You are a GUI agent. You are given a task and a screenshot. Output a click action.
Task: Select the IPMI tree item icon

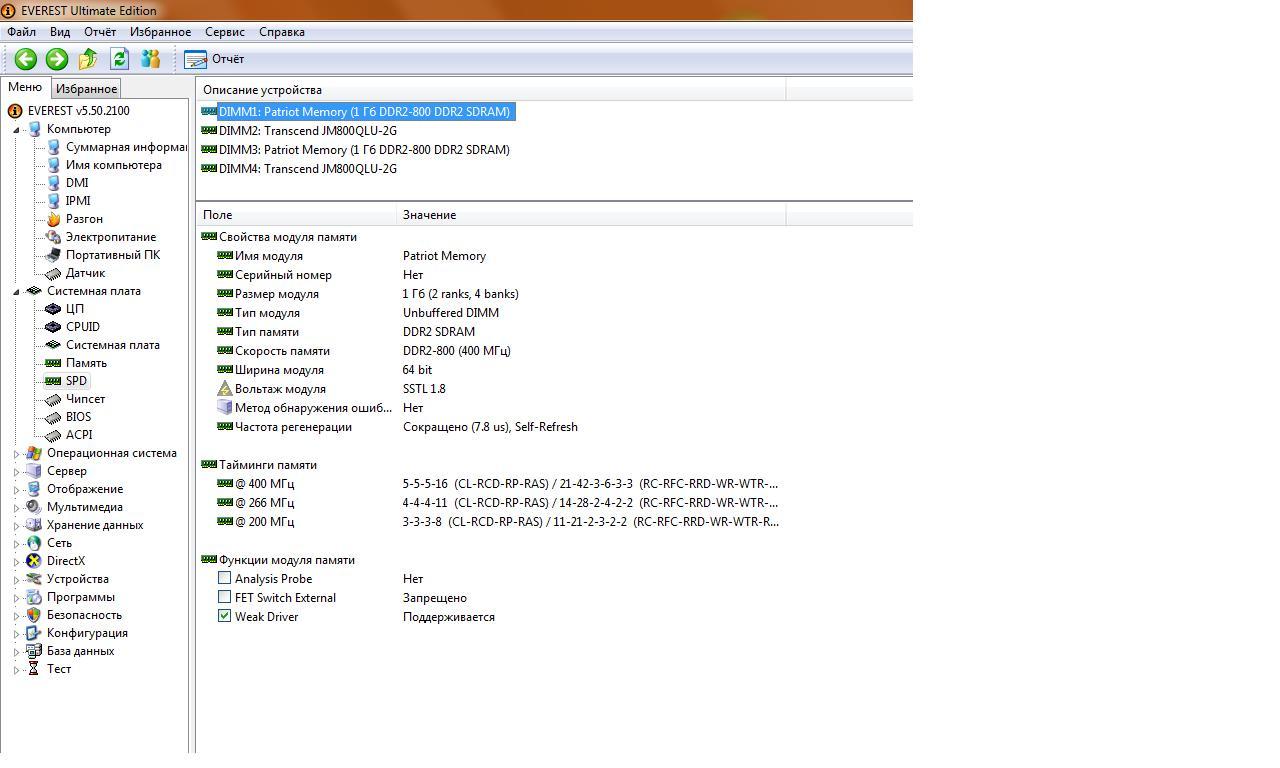(x=54, y=201)
